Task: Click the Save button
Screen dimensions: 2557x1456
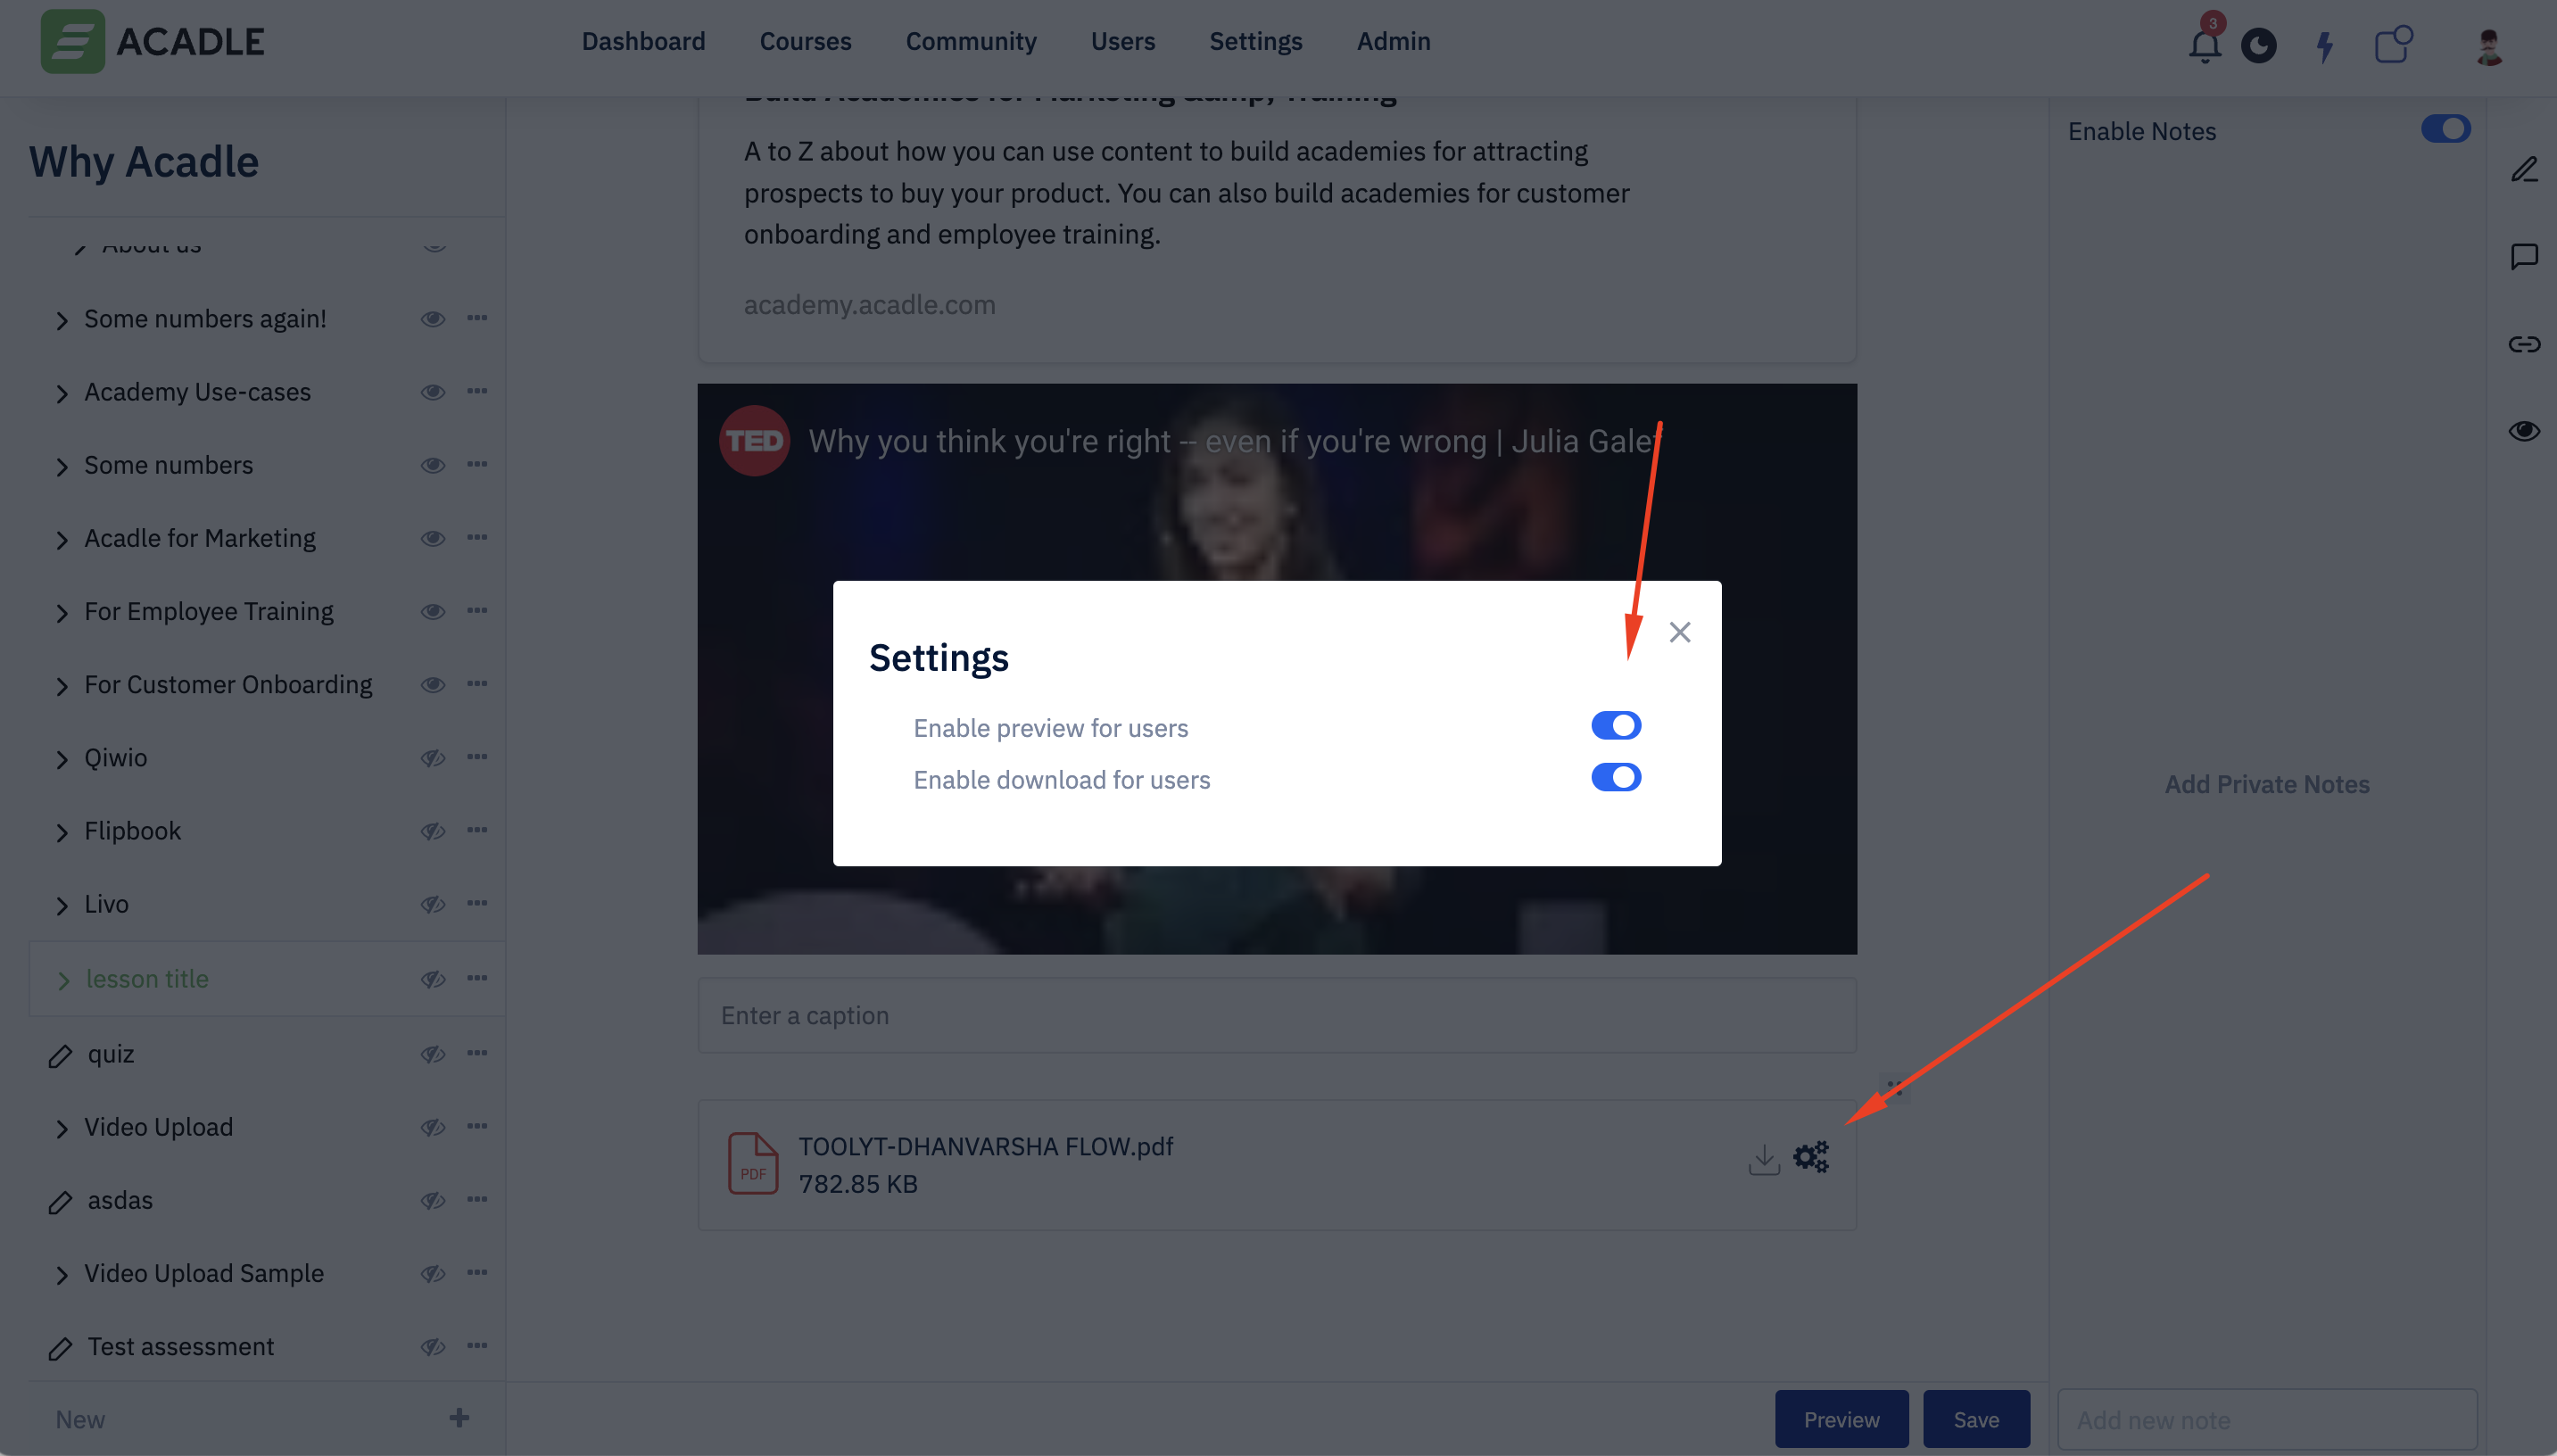Action: pos(1976,1419)
